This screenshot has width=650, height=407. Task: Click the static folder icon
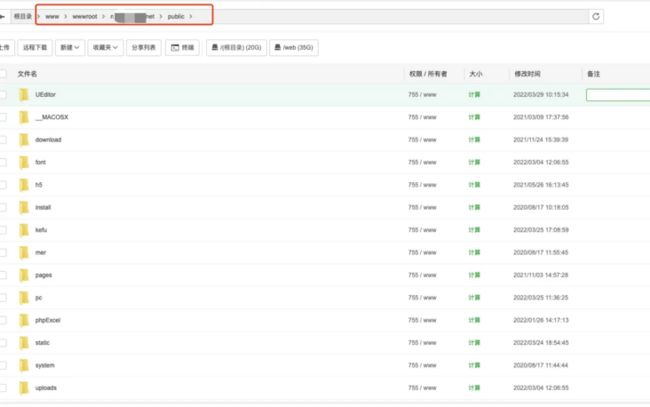pos(24,343)
